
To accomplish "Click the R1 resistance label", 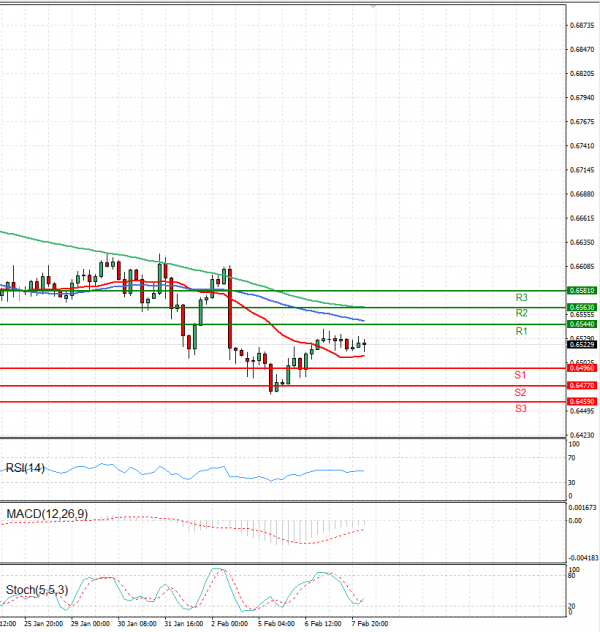I will 521,331.
